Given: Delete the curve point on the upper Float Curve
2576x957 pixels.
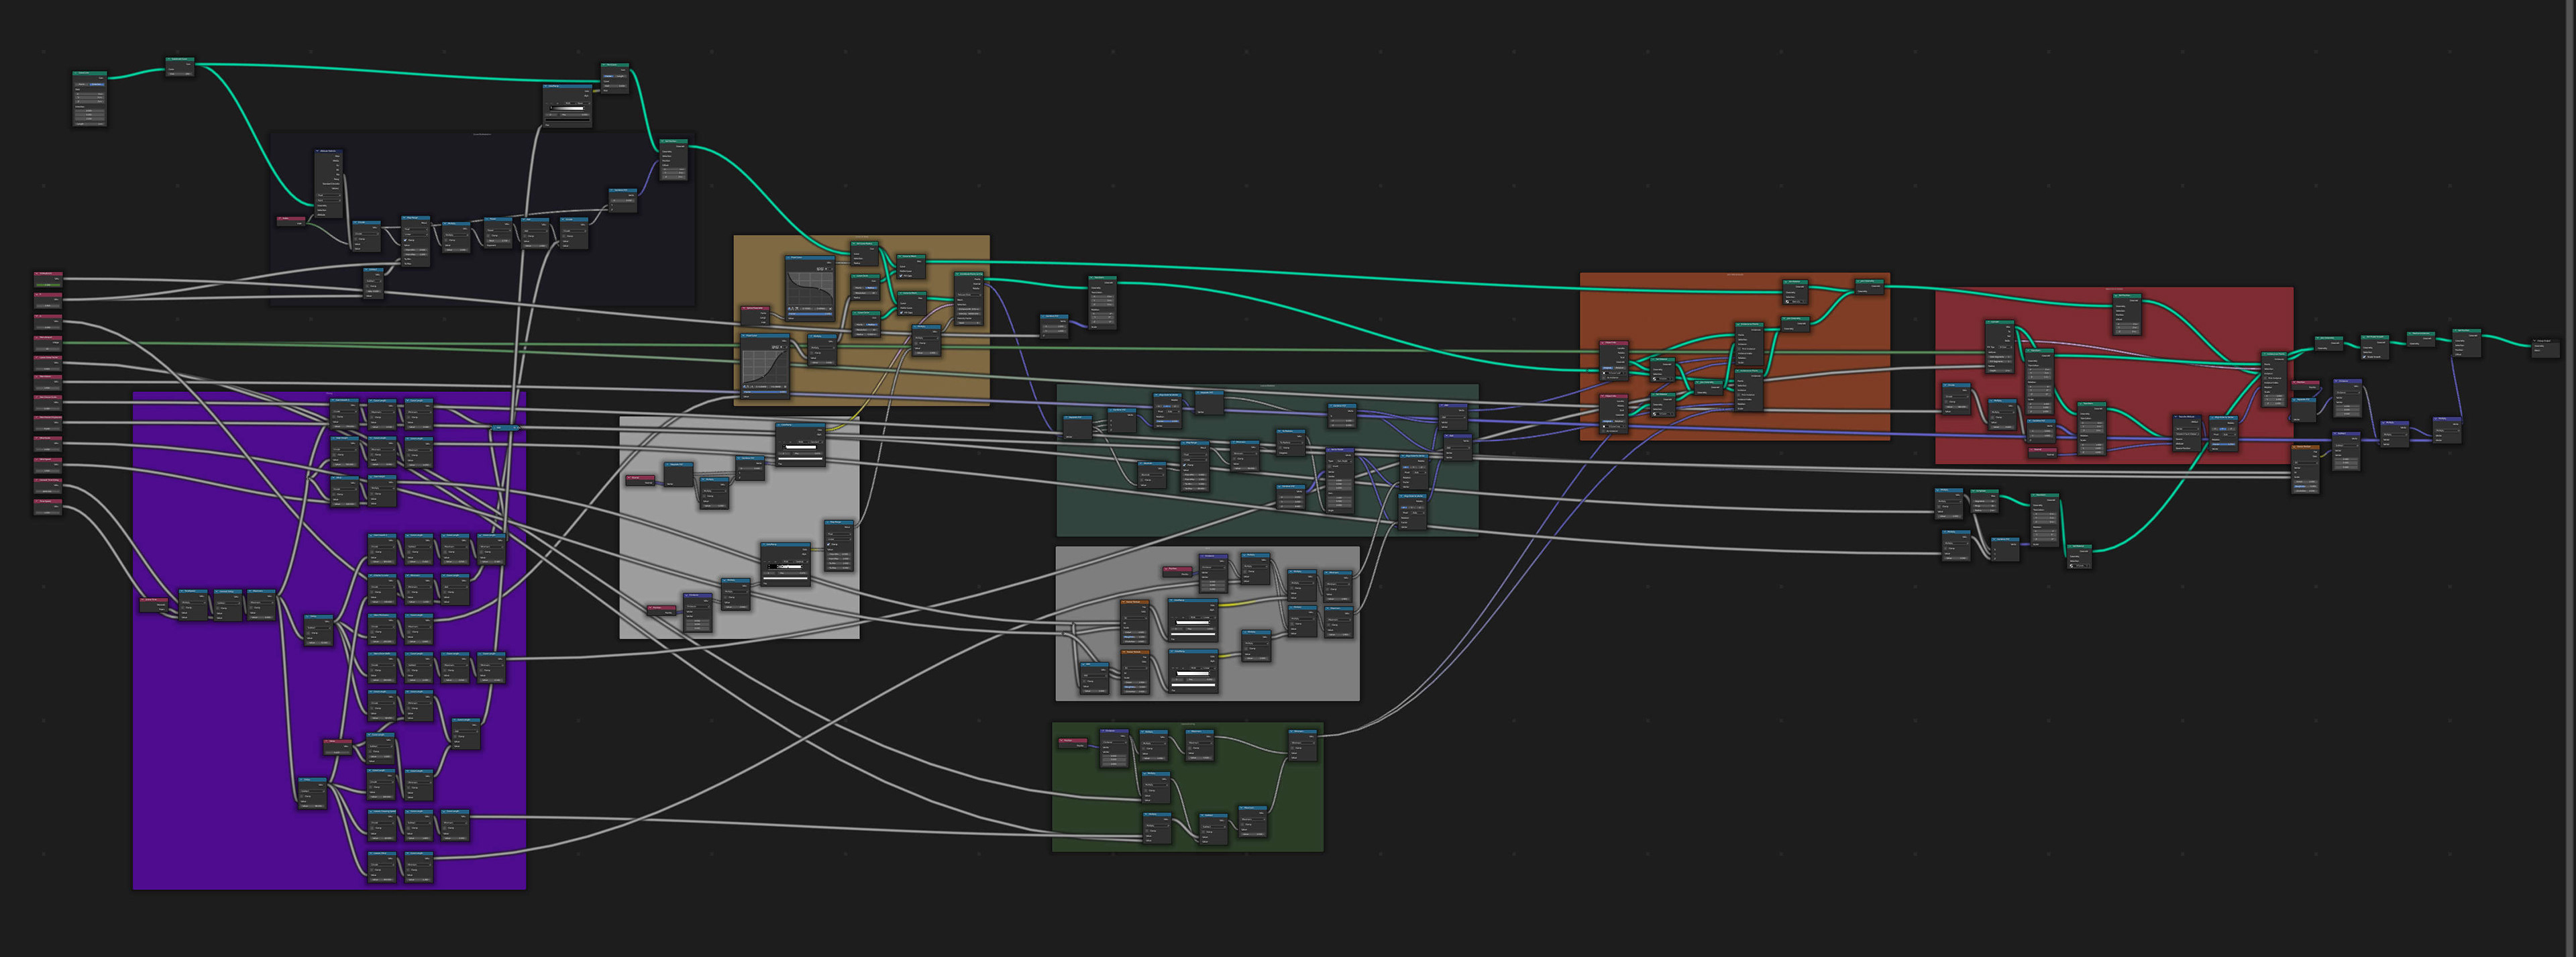Looking at the screenshot, I should coord(831,309).
